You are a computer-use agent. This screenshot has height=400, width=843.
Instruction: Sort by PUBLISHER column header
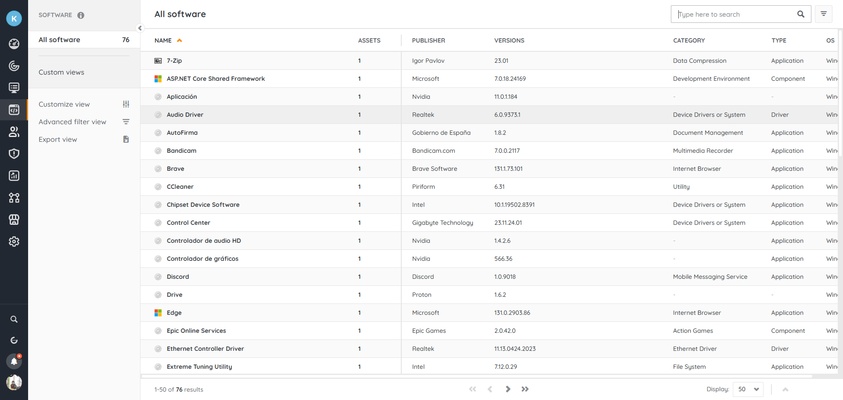428,40
